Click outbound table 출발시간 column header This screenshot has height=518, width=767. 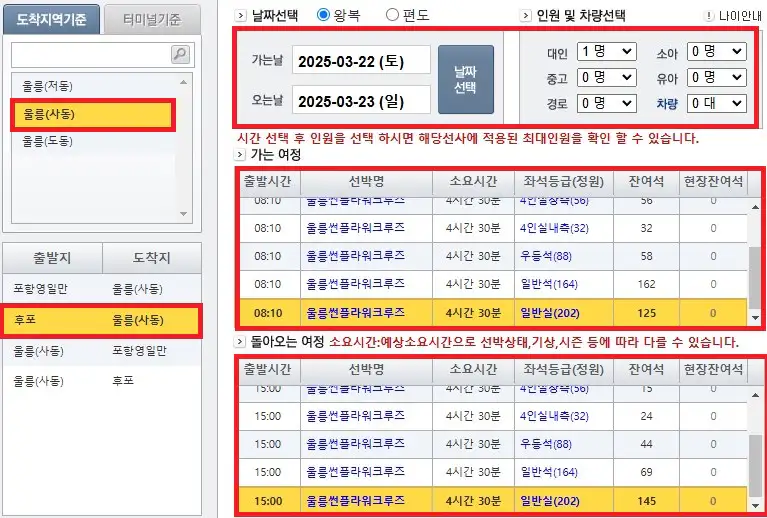[268, 182]
